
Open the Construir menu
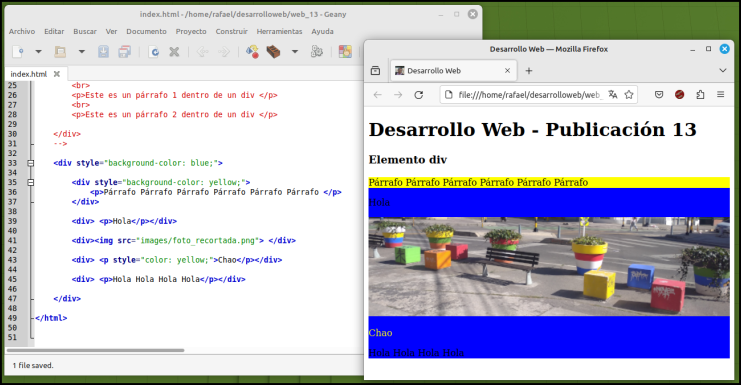[x=232, y=31]
